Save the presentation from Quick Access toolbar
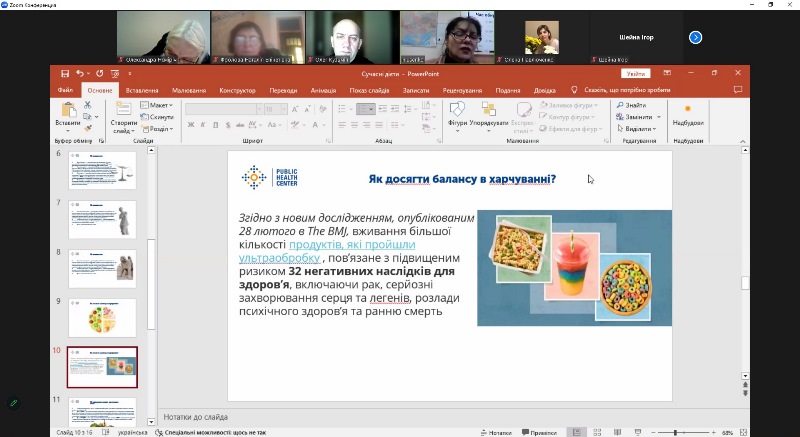Screen dimensions: 800x437 pos(65,73)
